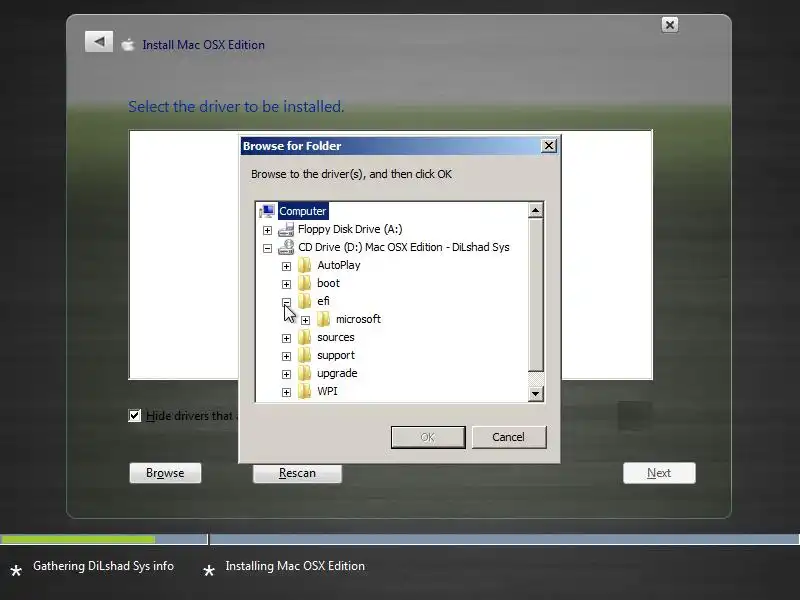Image resolution: width=800 pixels, height=600 pixels.
Task: Click the support folder icon
Action: pos(305,355)
